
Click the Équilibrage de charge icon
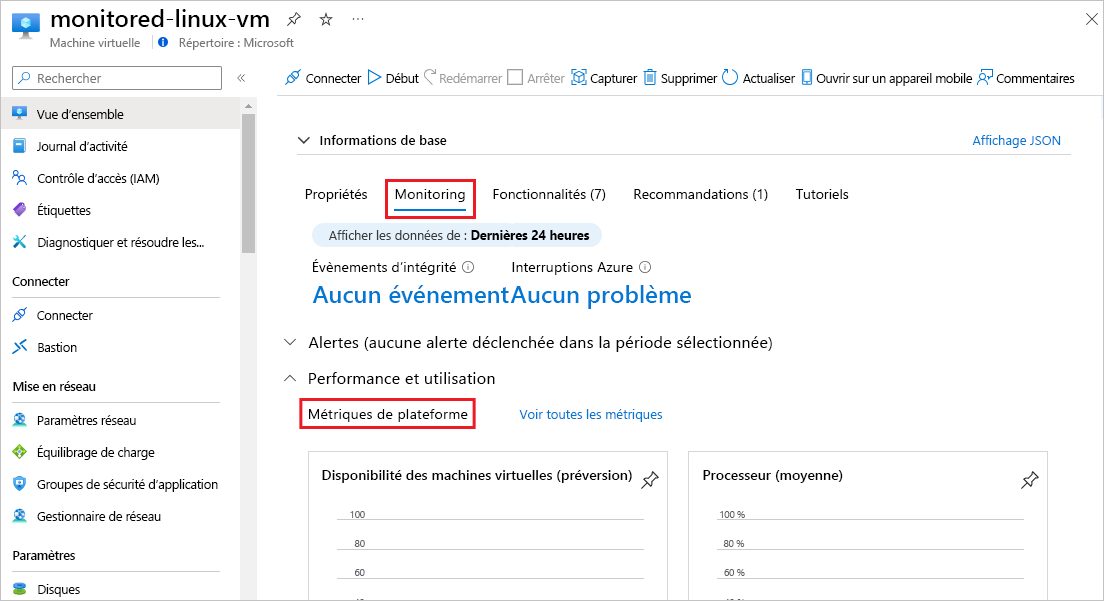click(20, 452)
